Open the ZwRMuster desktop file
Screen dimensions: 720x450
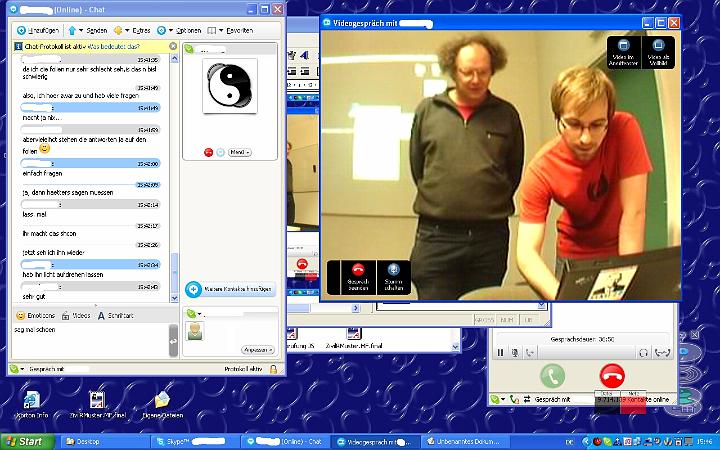pos(97,405)
